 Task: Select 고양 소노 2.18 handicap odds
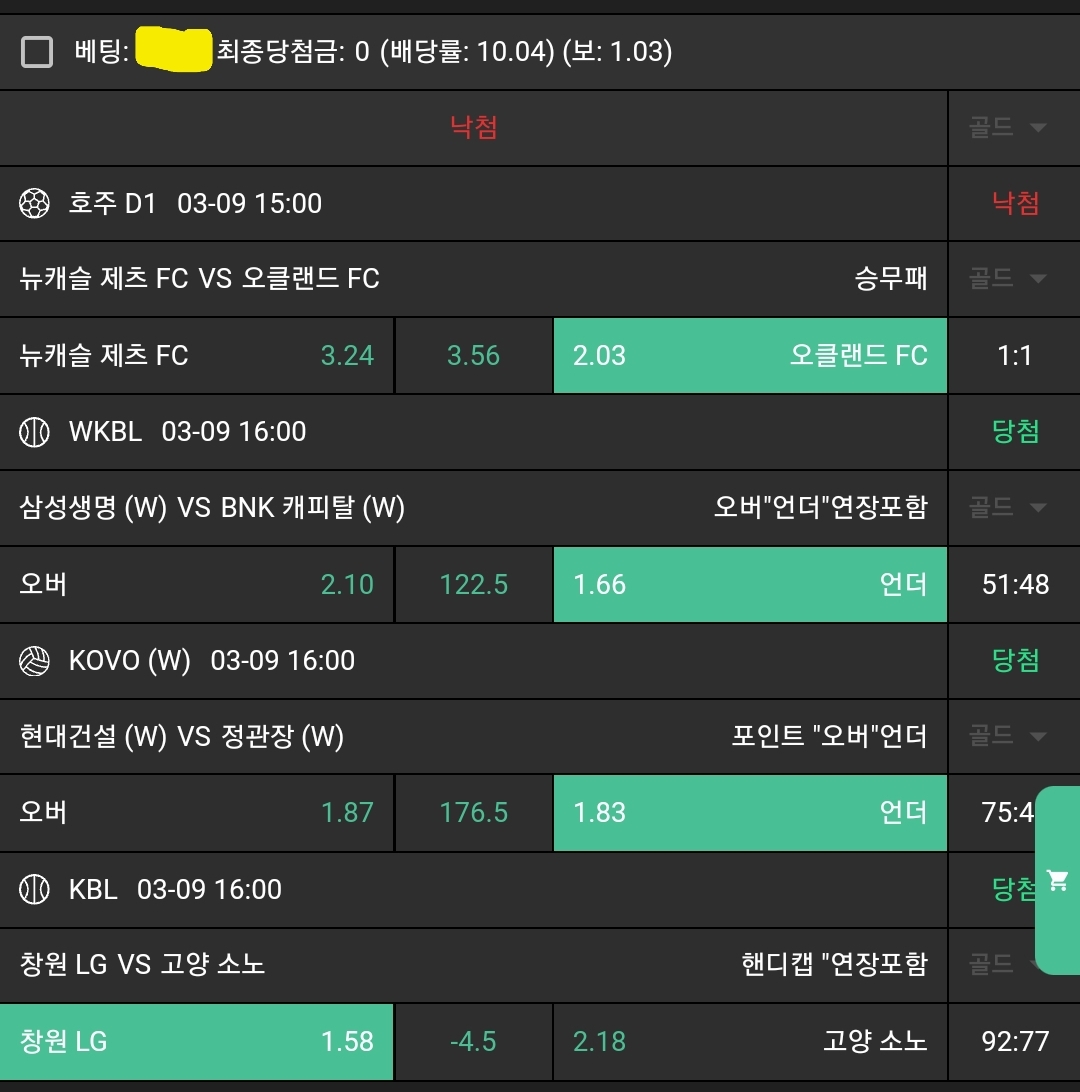[750, 1042]
